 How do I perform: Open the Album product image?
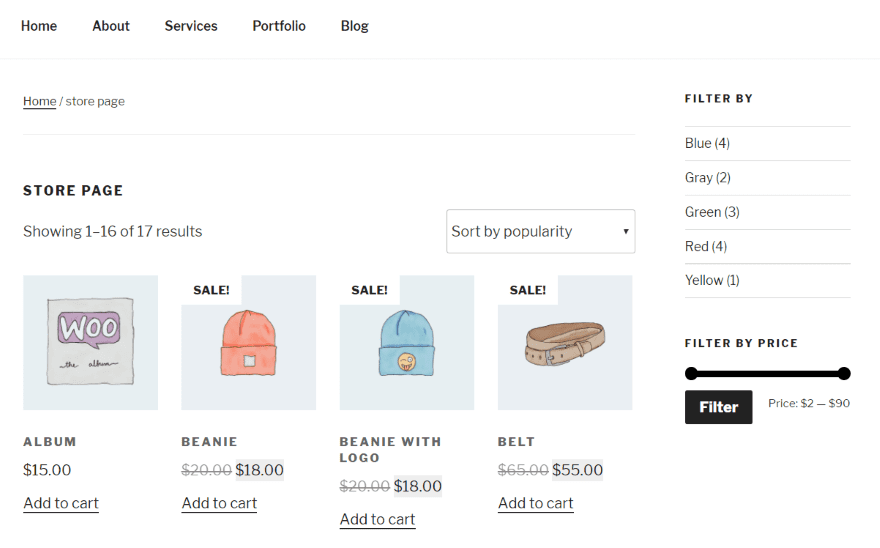tap(90, 342)
